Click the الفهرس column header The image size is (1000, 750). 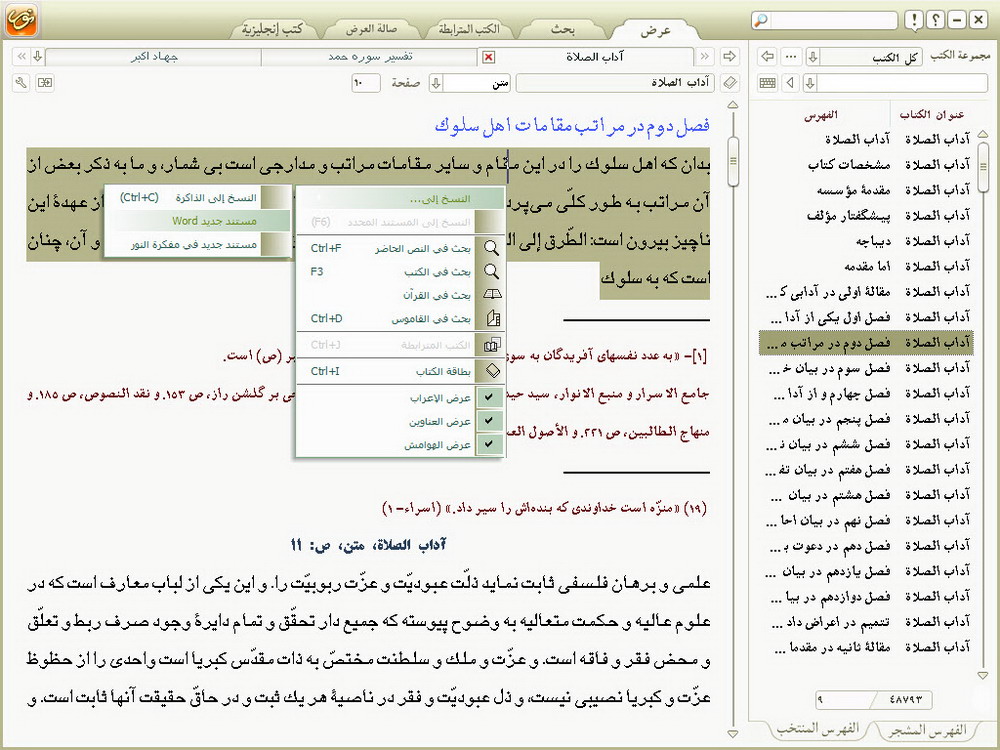click(x=821, y=115)
